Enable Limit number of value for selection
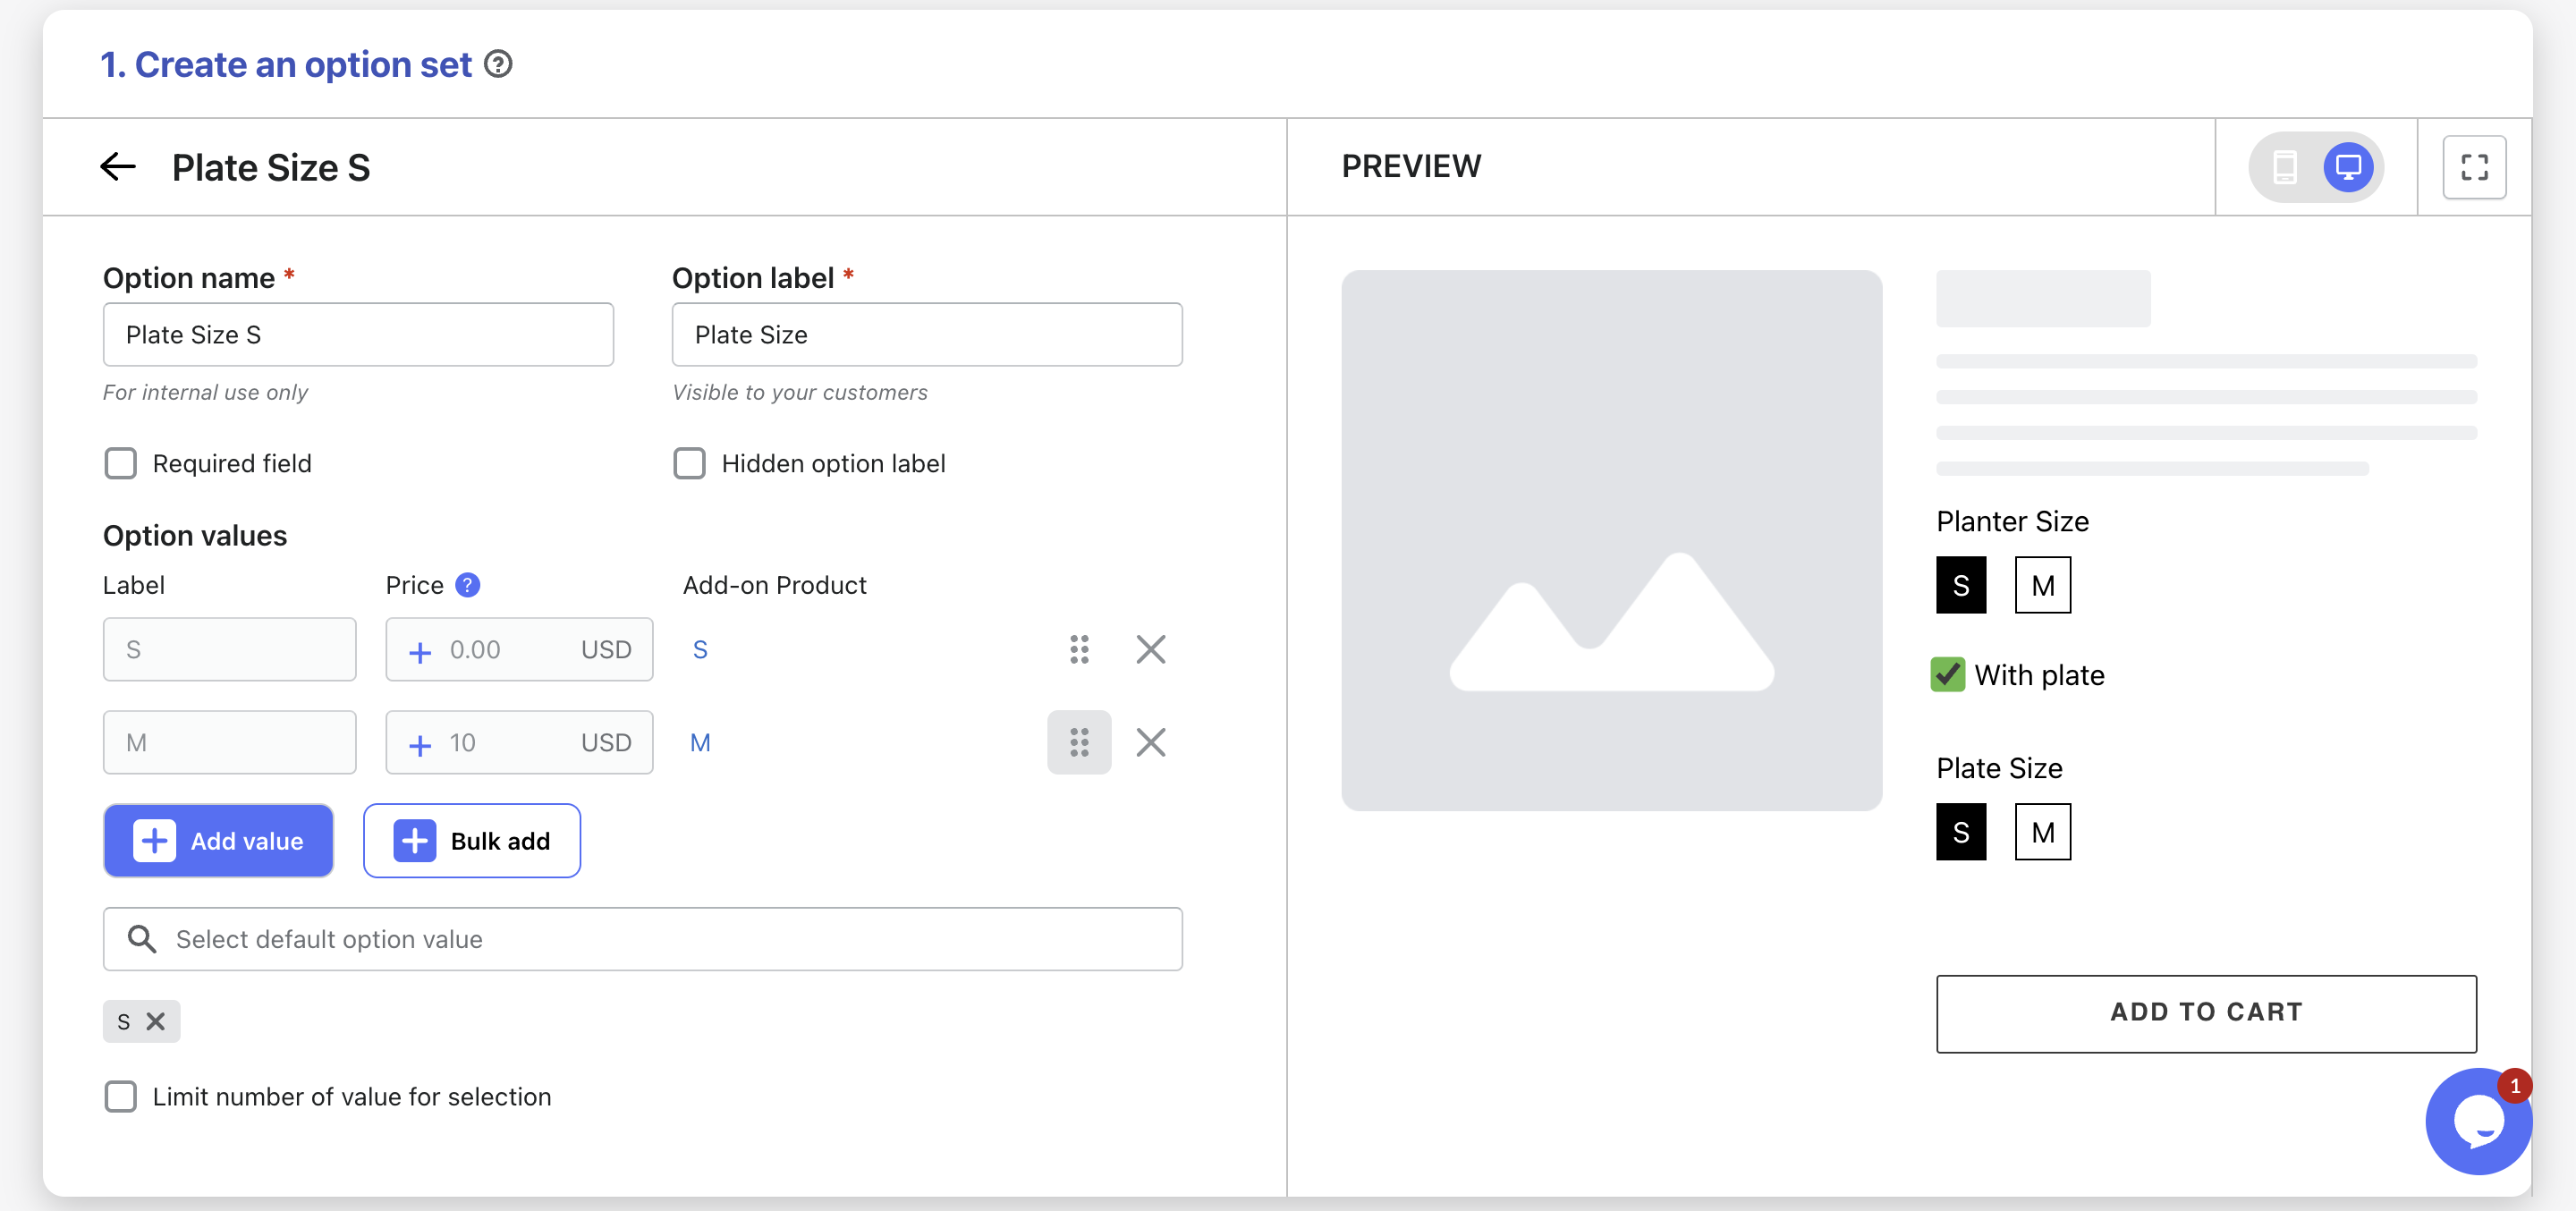The image size is (2576, 1211). pyautogui.click(x=121, y=1097)
